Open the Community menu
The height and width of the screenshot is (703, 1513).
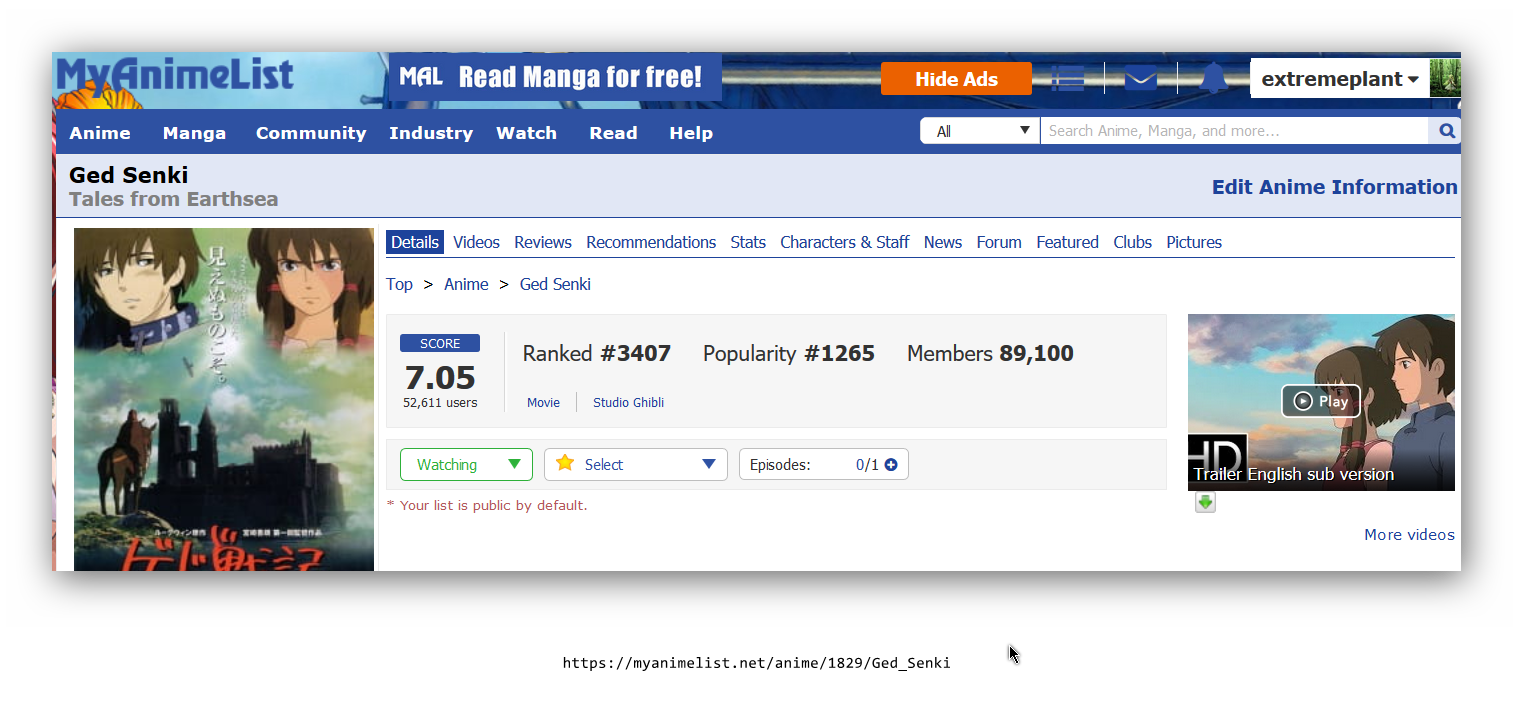click(x=311, y=133)
